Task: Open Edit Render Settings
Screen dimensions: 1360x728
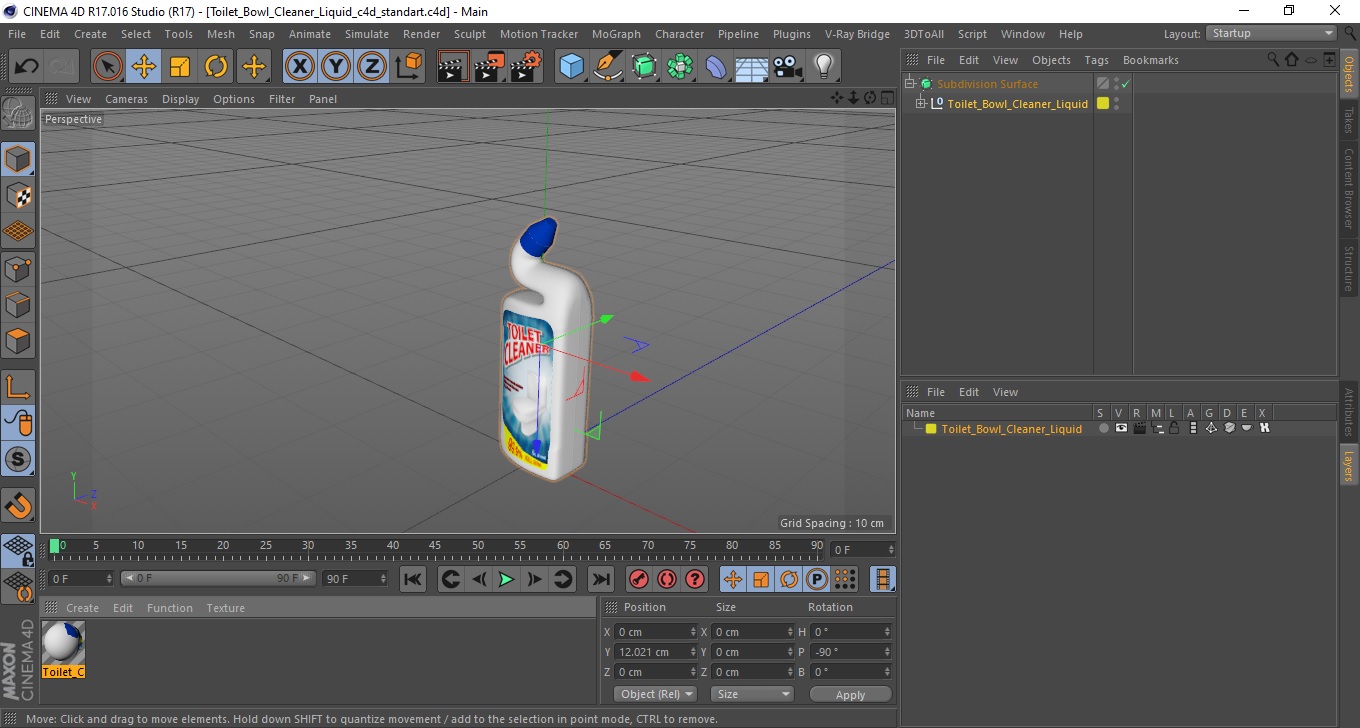Action: tap(526, 67)
